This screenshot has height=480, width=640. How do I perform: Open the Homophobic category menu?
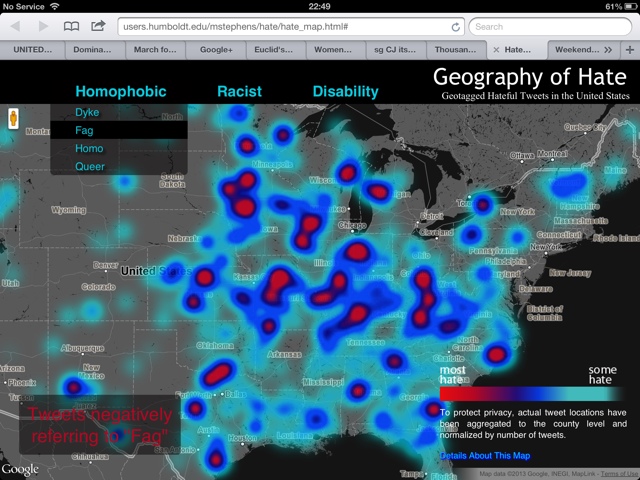click(121, 91)
